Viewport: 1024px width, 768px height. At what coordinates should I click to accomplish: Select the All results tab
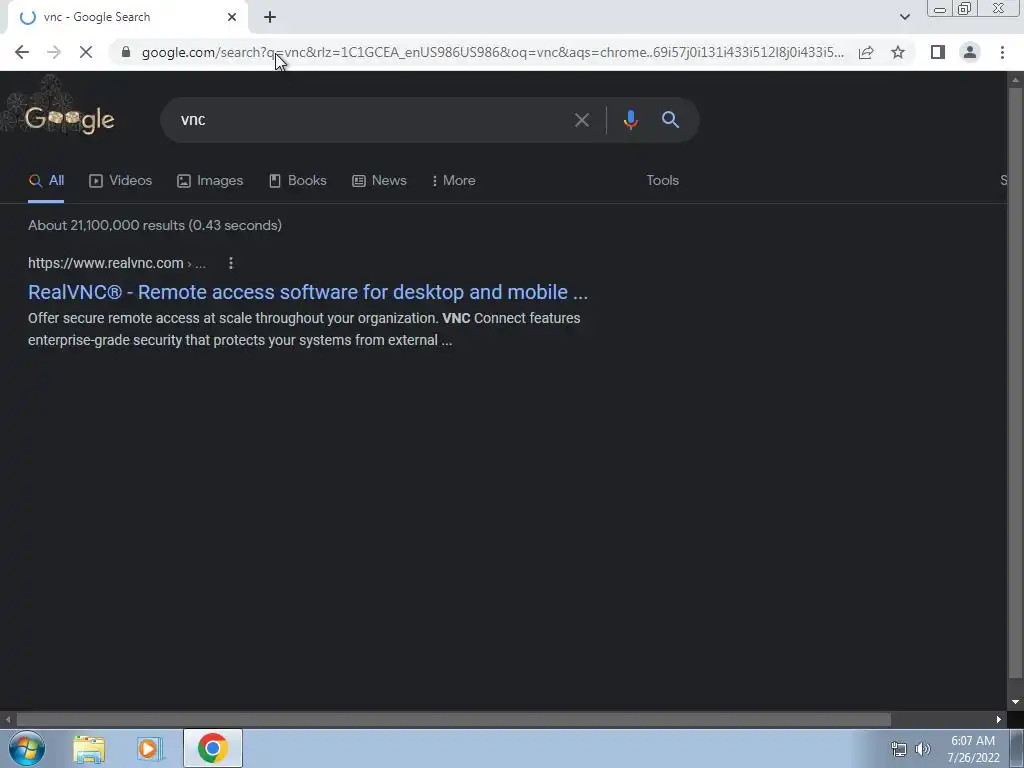pos(46,181)
